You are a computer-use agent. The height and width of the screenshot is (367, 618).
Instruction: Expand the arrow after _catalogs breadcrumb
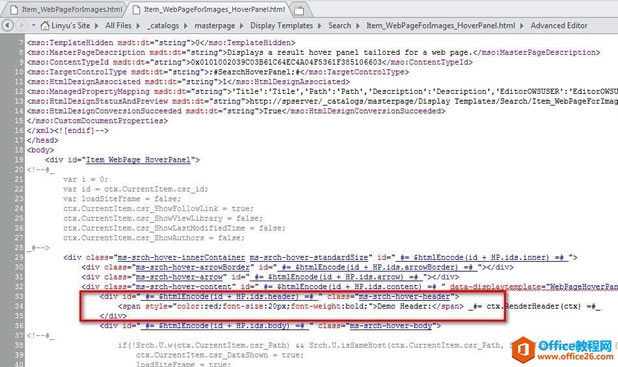pyautogui.click(x=186, y=26)
